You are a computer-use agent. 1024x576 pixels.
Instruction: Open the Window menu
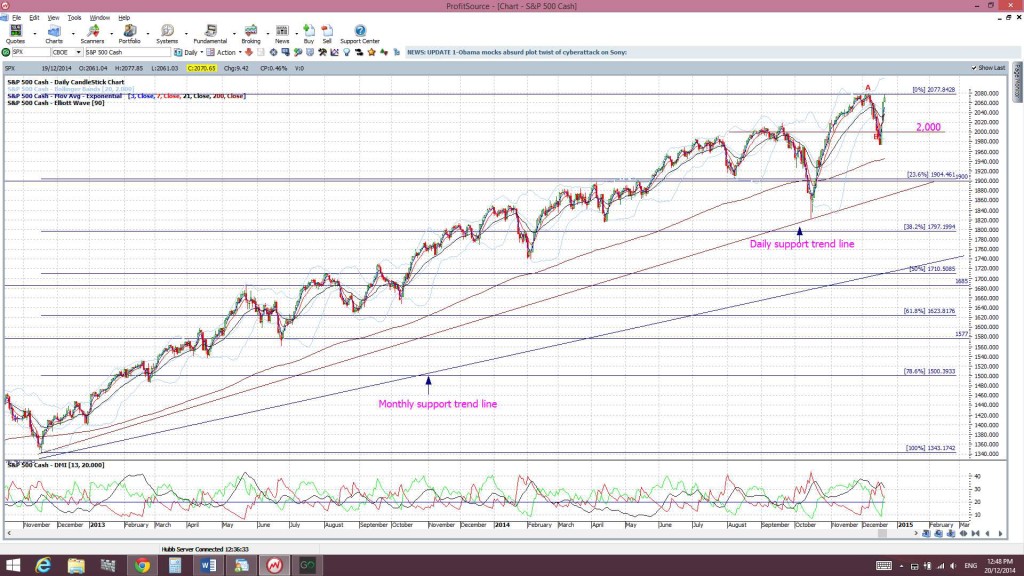(99, 18)
